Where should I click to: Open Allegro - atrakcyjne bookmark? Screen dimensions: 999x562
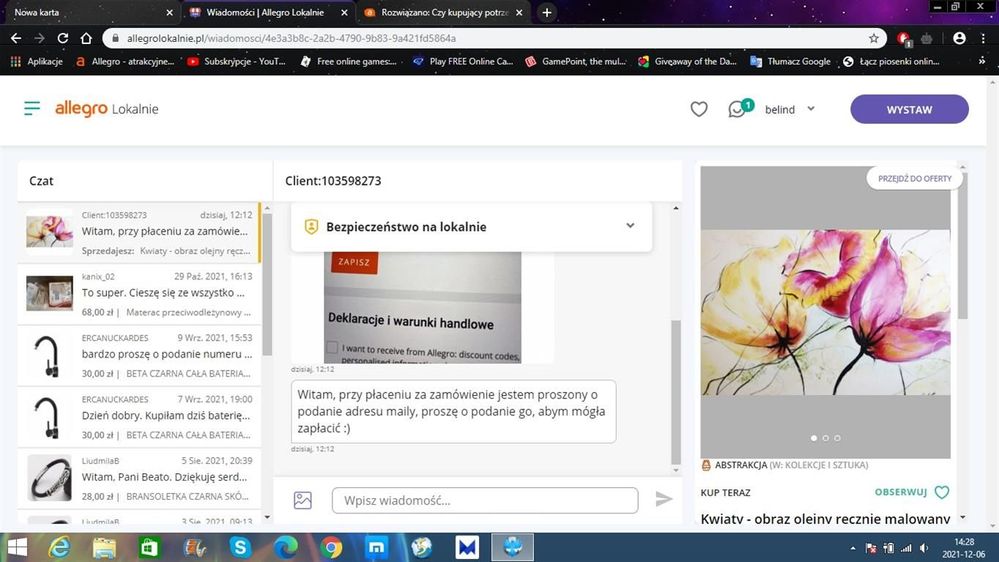[x=125, y=61]
